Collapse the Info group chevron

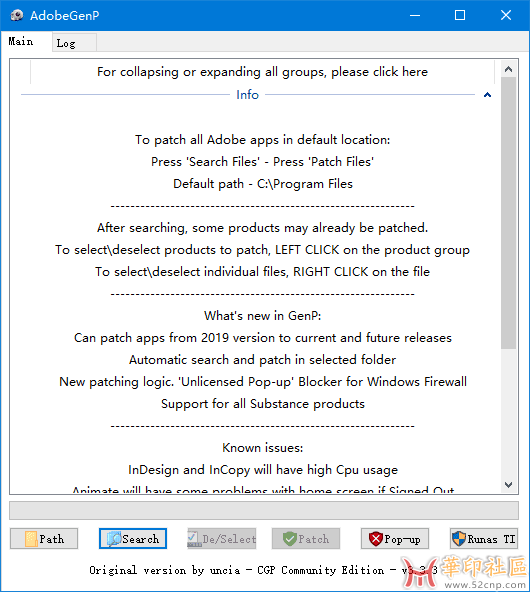487,95
